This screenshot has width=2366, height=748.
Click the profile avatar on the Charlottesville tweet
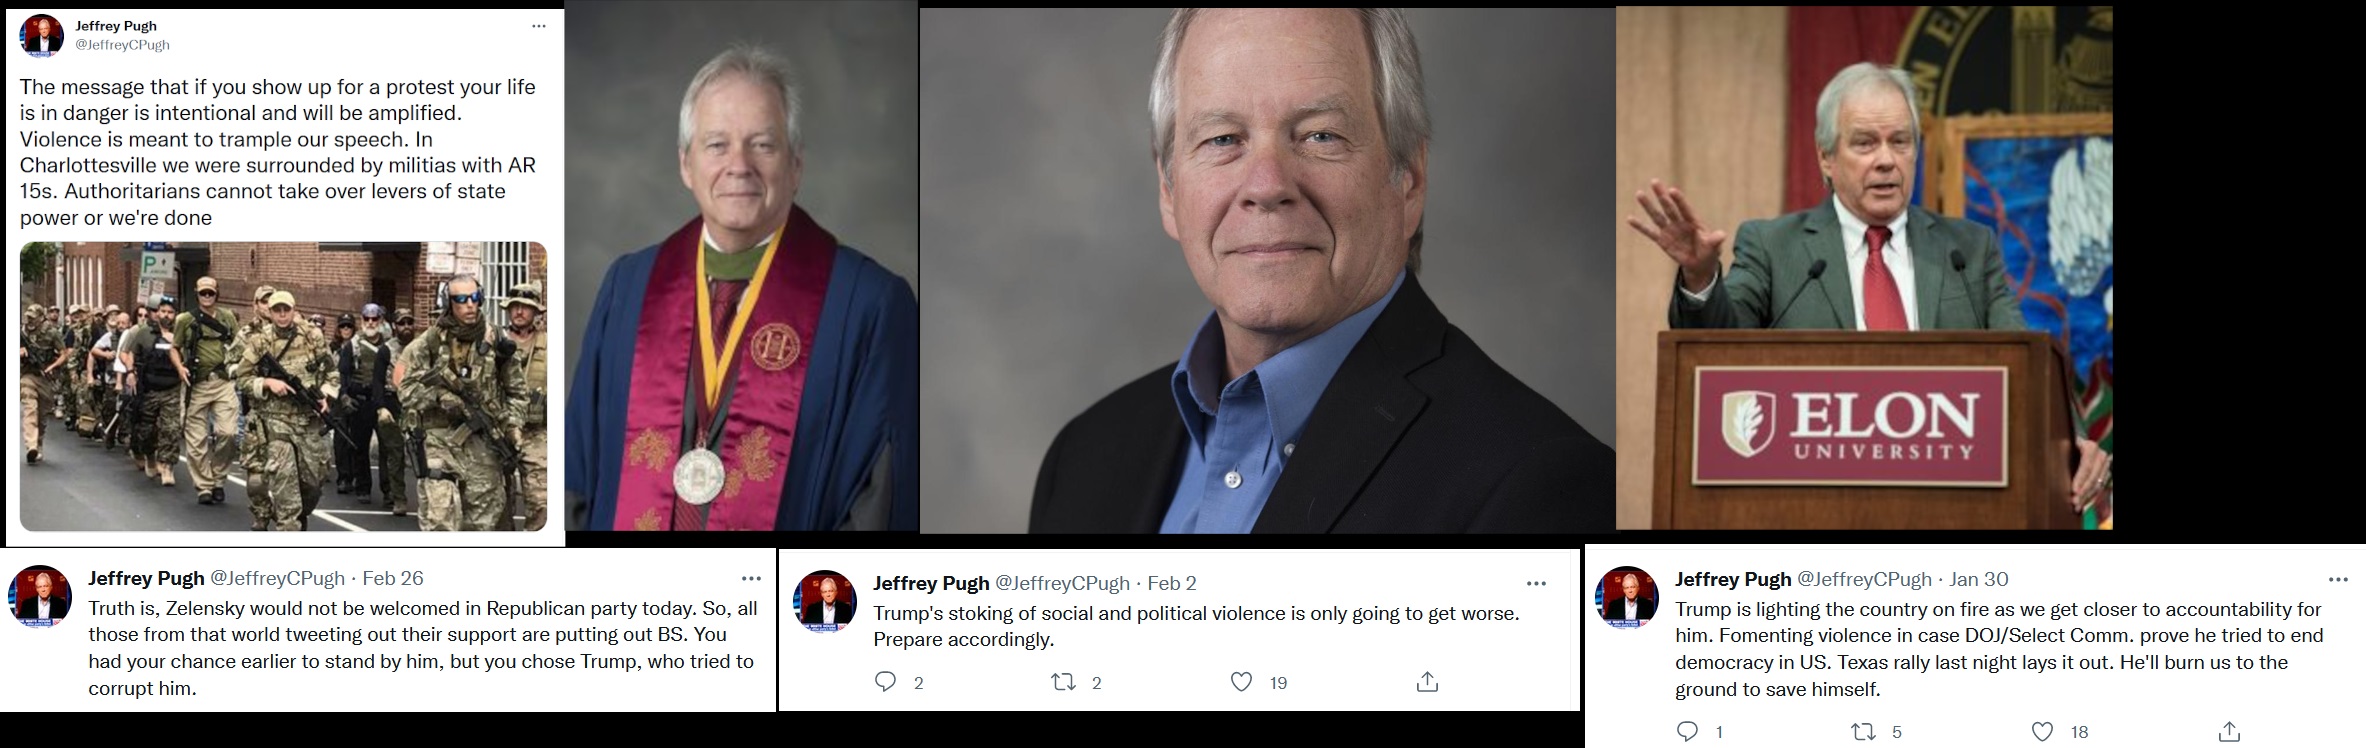click(41, 36)
